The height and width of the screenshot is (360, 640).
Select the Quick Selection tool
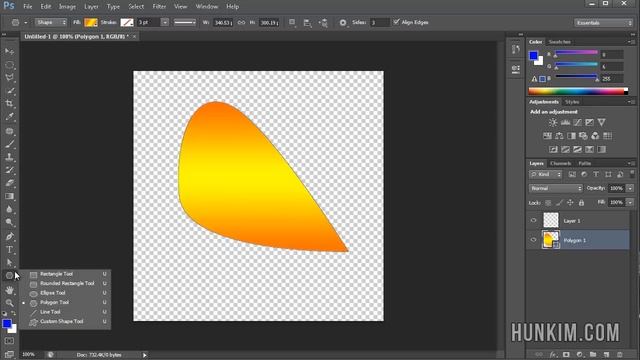coord(9,91)
